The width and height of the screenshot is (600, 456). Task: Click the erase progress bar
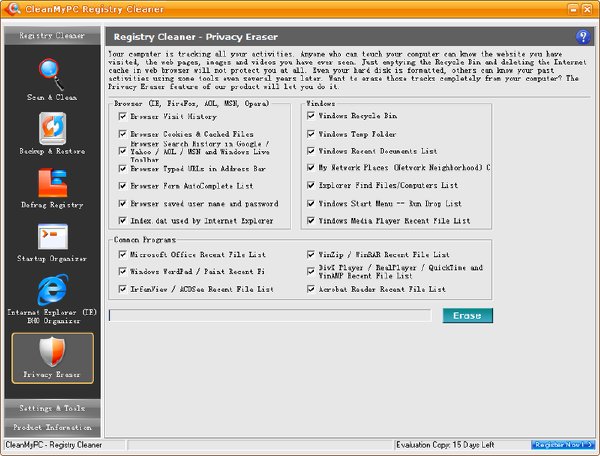[x=270, y=316]
